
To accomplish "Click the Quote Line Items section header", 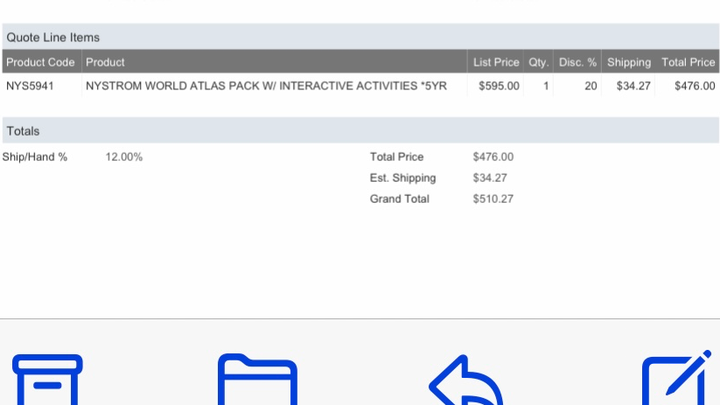I will point(53,37).
